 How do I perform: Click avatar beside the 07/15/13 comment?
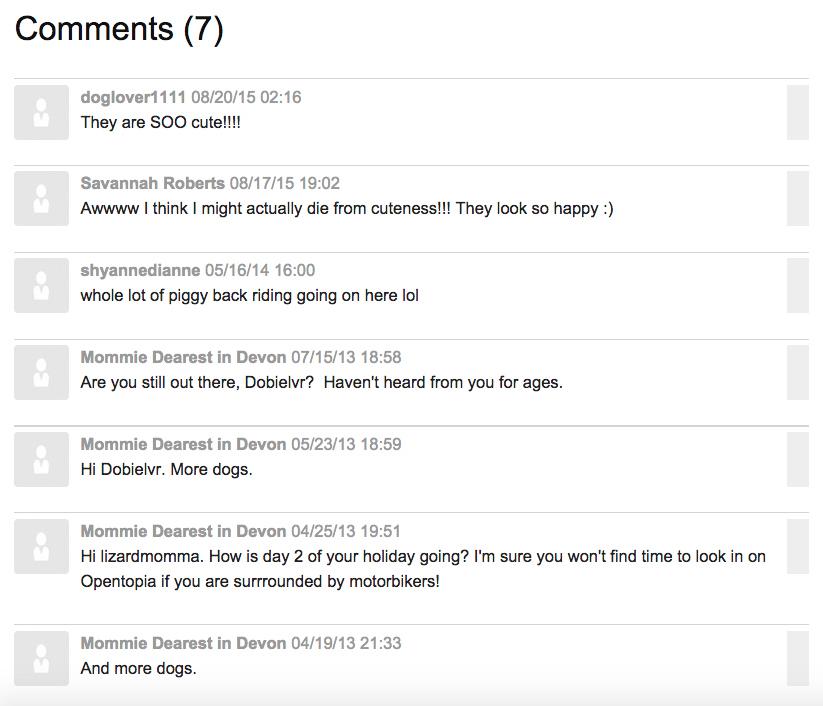tap(41, 372)
